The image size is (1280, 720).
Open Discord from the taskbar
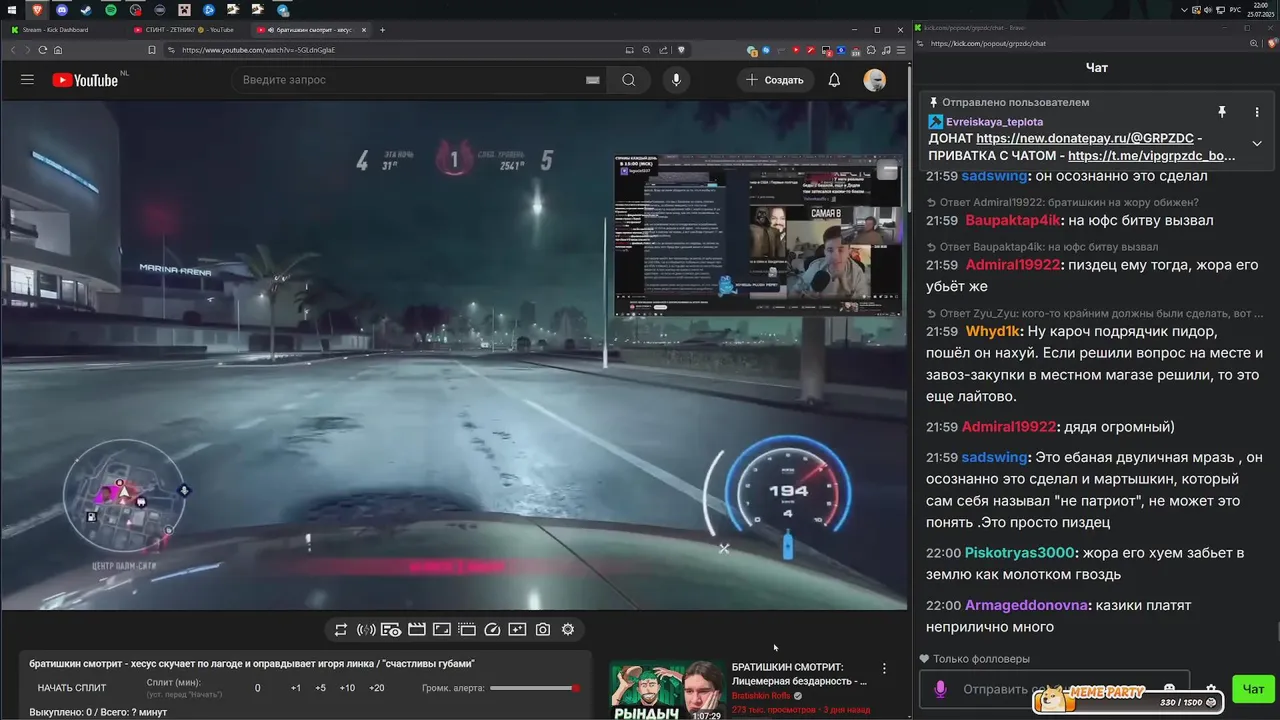point(62,9)
